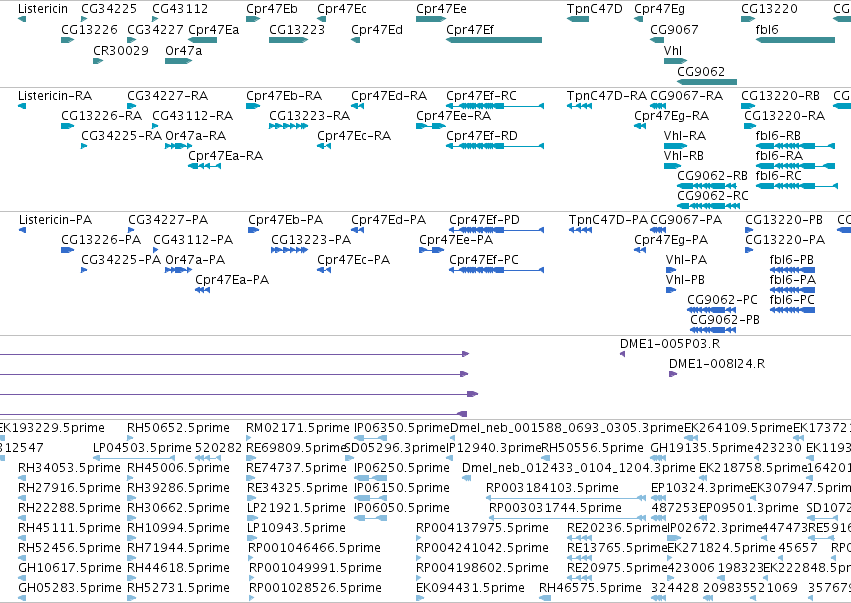The image size is (851, 603).
Task: Click the TpnC47D-RA transcript label
Action: 607,96
